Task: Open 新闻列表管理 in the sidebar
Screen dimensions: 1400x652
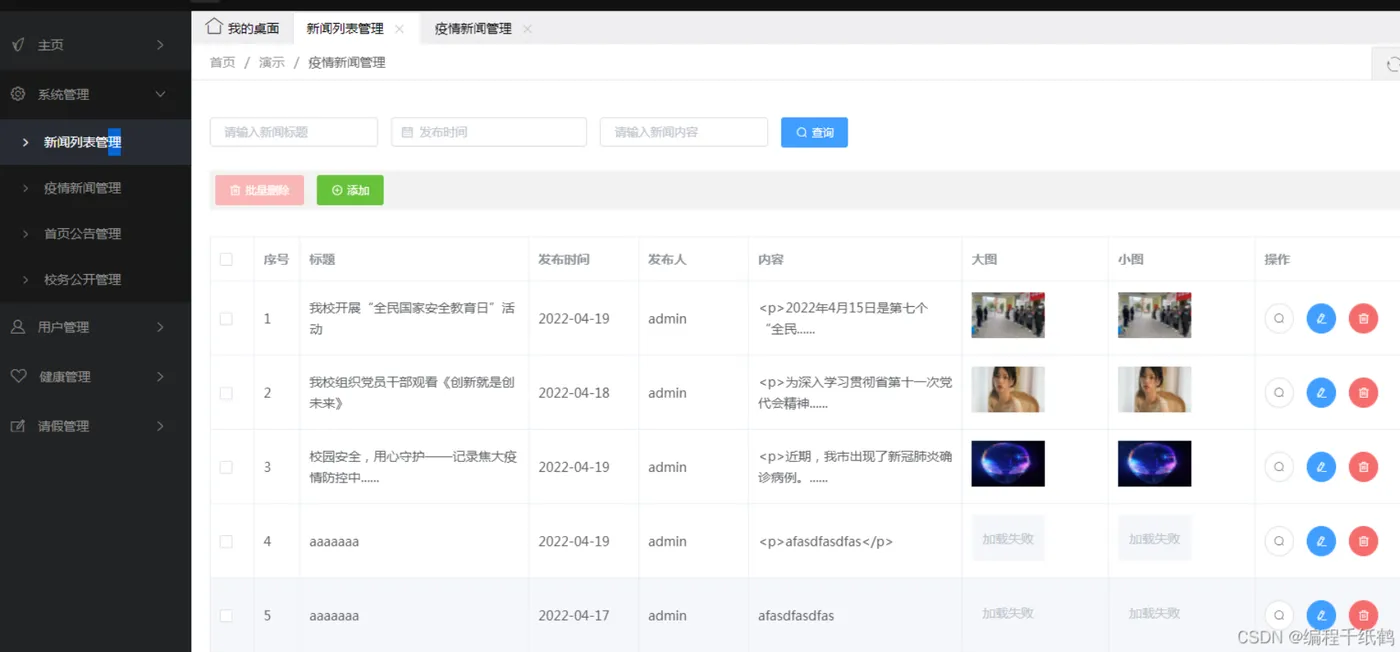Action: coord(95,142)
